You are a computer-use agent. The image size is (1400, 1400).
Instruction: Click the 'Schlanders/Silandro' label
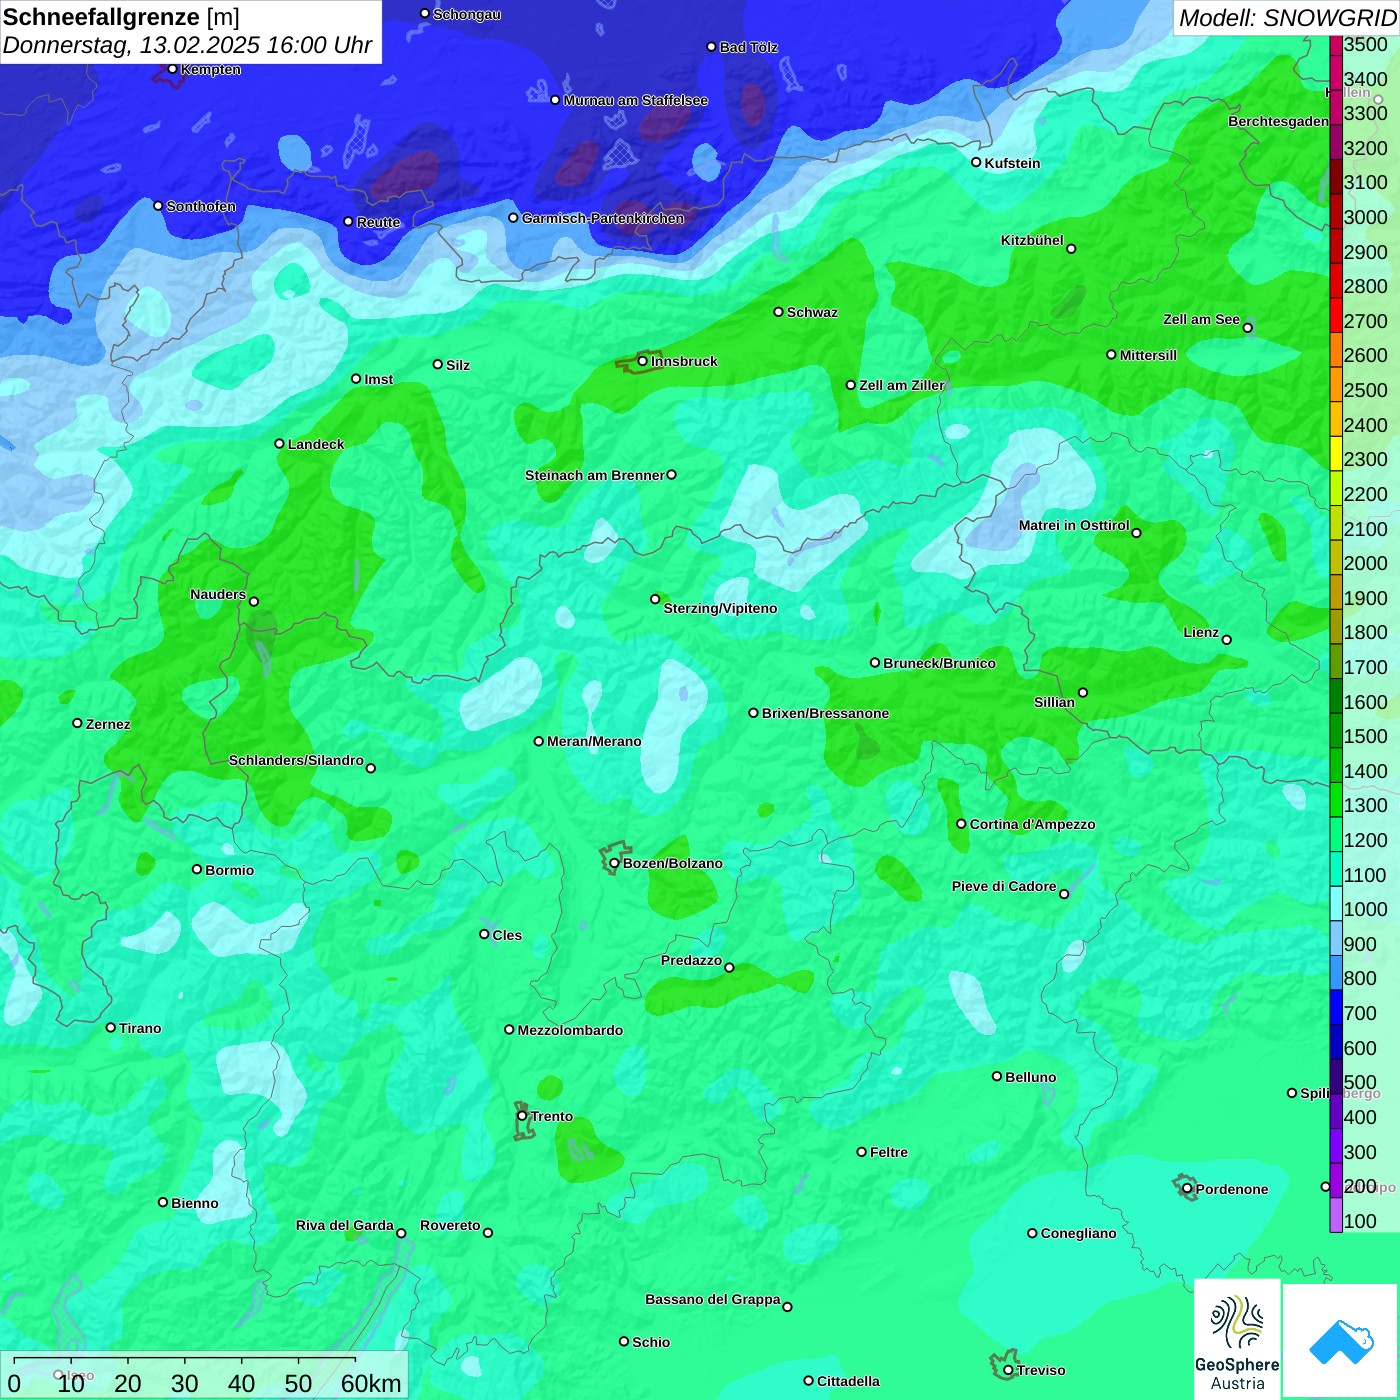point(296,760)
